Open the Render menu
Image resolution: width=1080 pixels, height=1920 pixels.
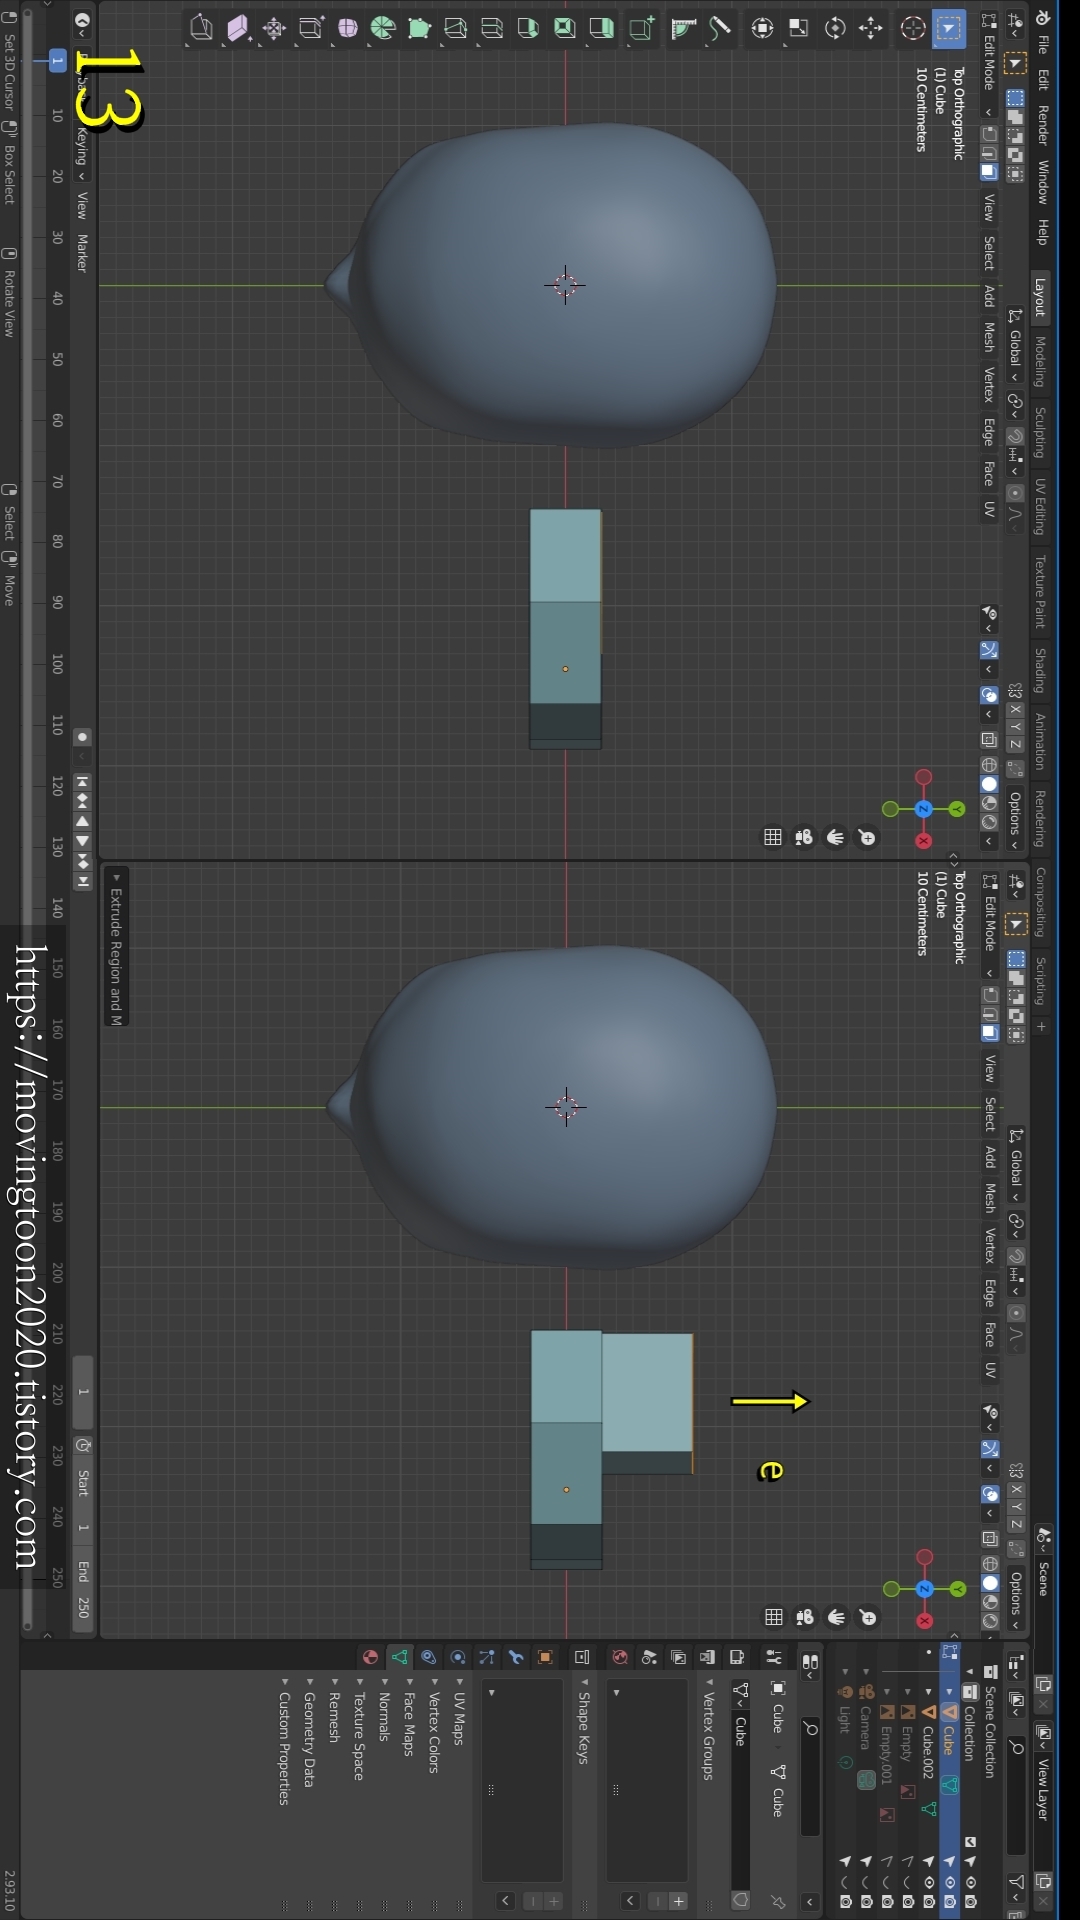pyautogui.click(x=1042, y=126)
